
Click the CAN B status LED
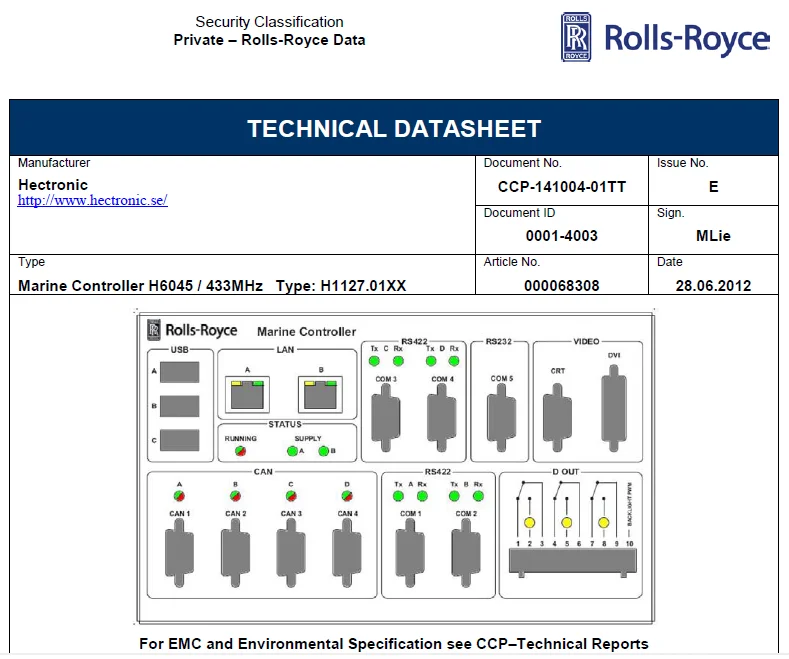coord(235,496)
